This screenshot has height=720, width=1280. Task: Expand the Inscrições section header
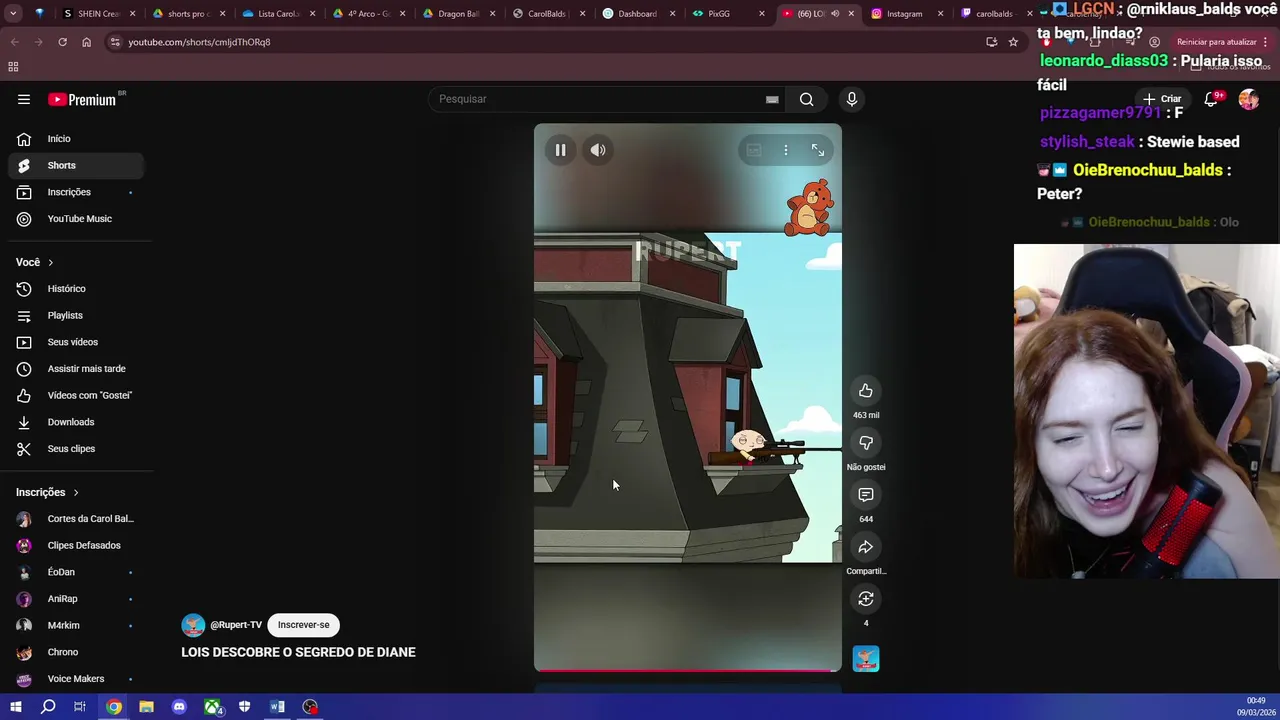coord(47,492)
